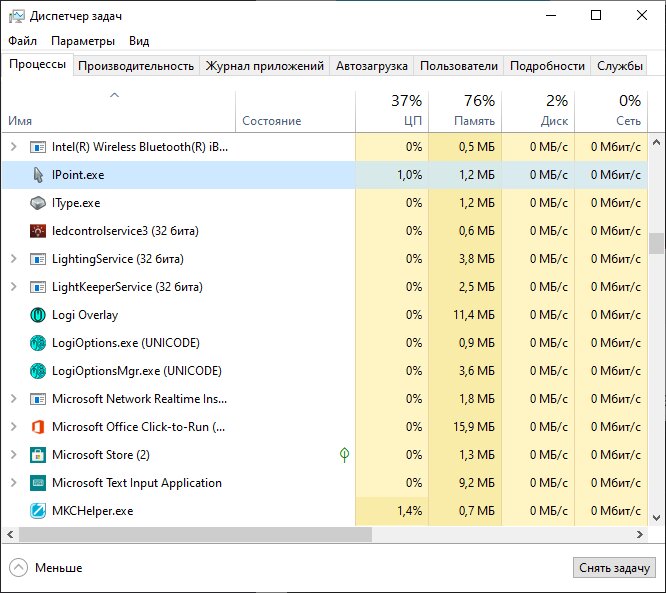Switch to the Пользователи tab
Screen dimensions: 666x593
click(459, 66)
